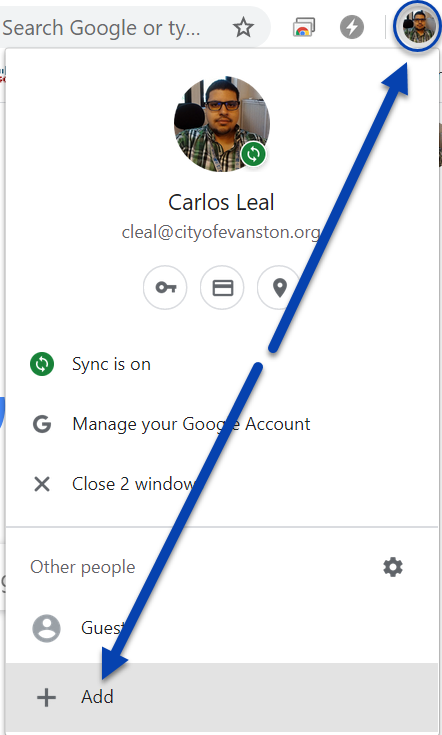
Task: Switch to the Guest profile
Action: [222, 628]
